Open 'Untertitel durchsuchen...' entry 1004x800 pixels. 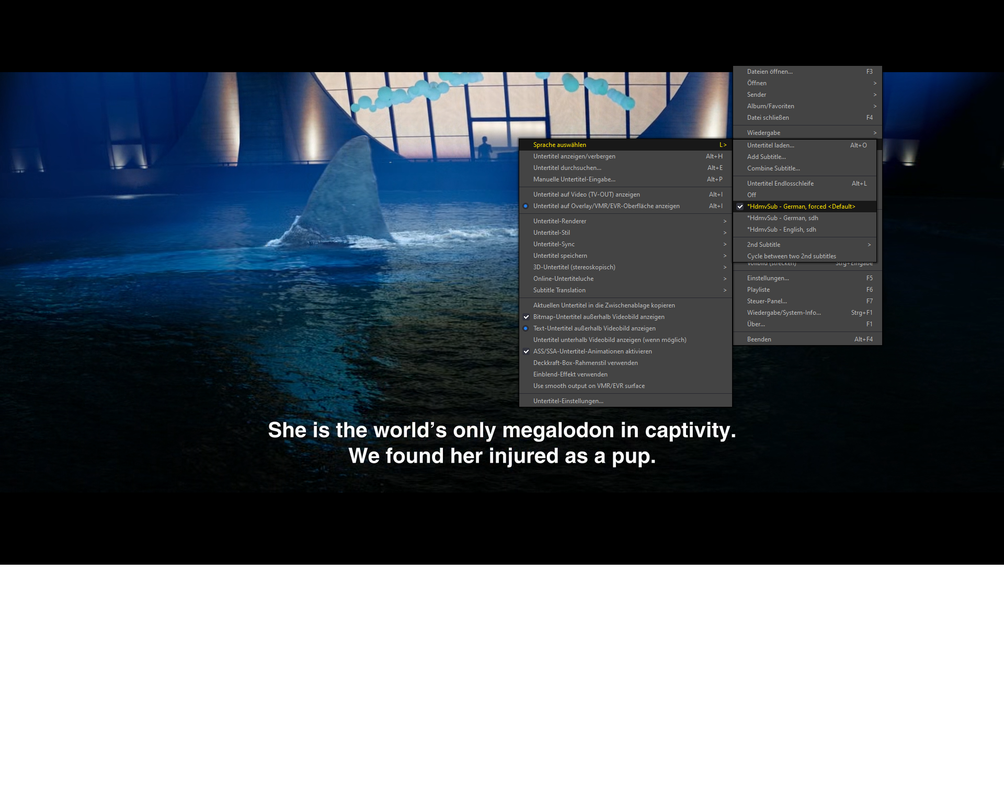tap(625, 168)
